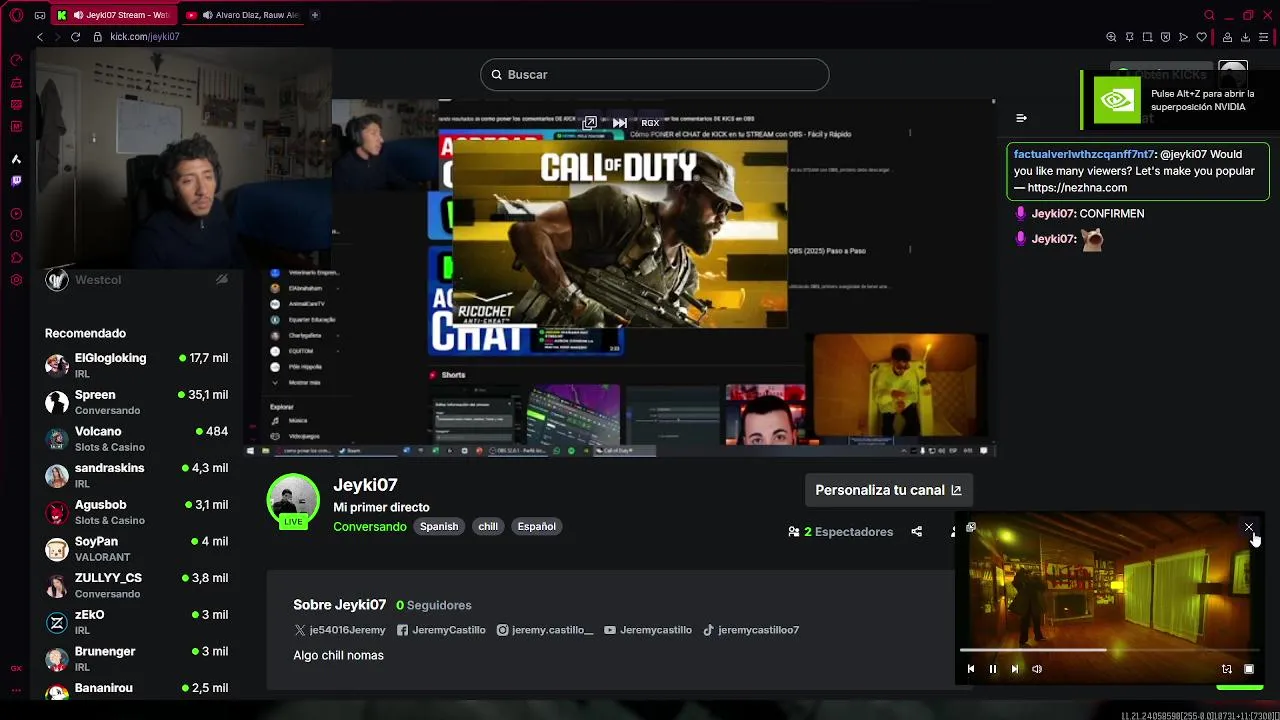The height and width of the screenshot is (720, 1280).
Task: Open ZULLYY_CS recommended channel
Action: coord(136,585)
